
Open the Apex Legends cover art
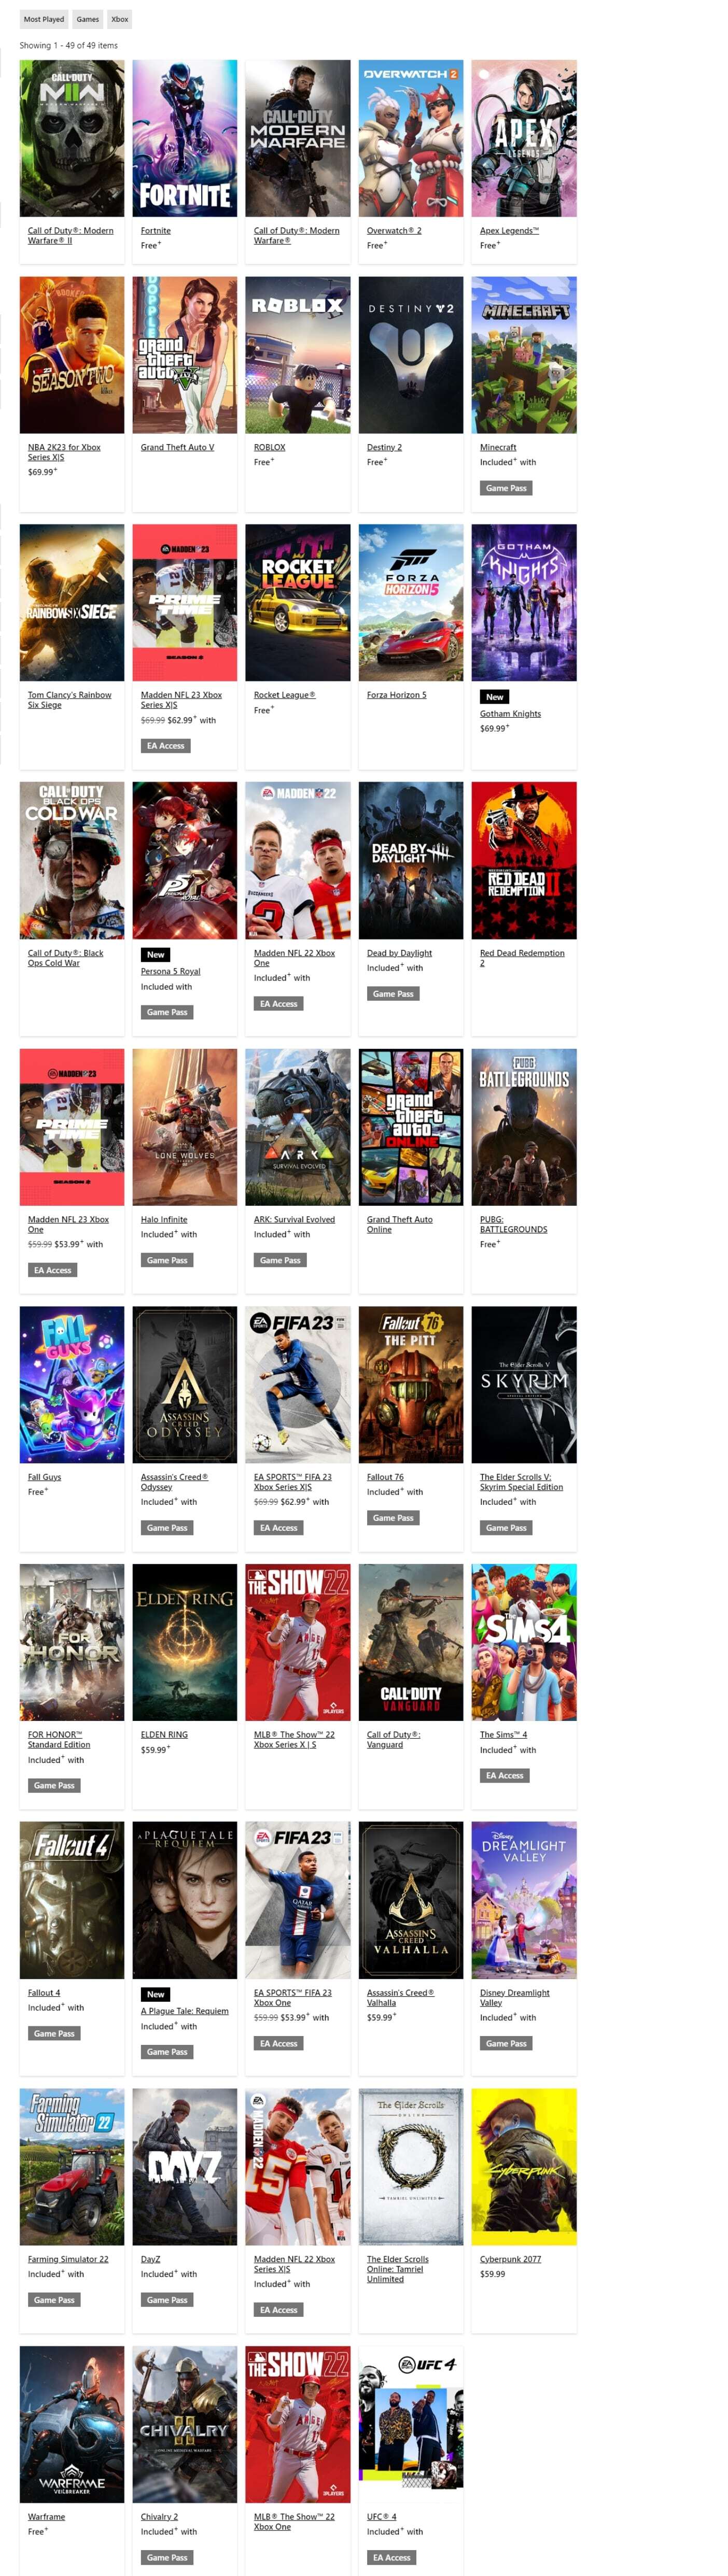(524, 138)
